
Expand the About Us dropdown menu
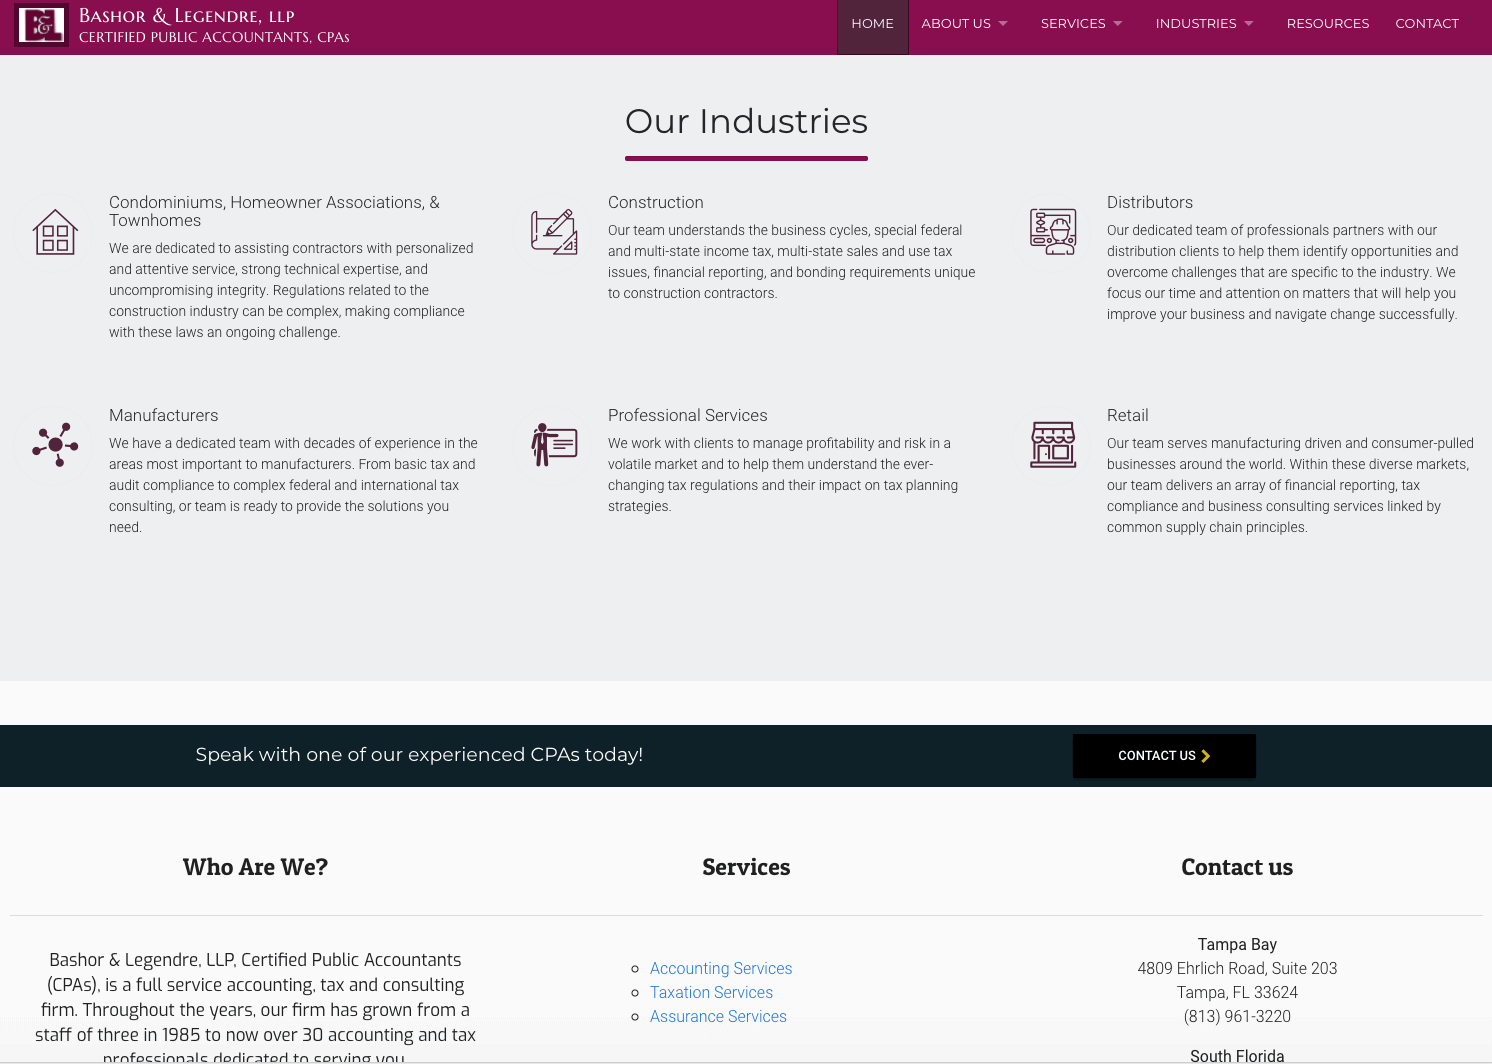(x=964, y=24)
